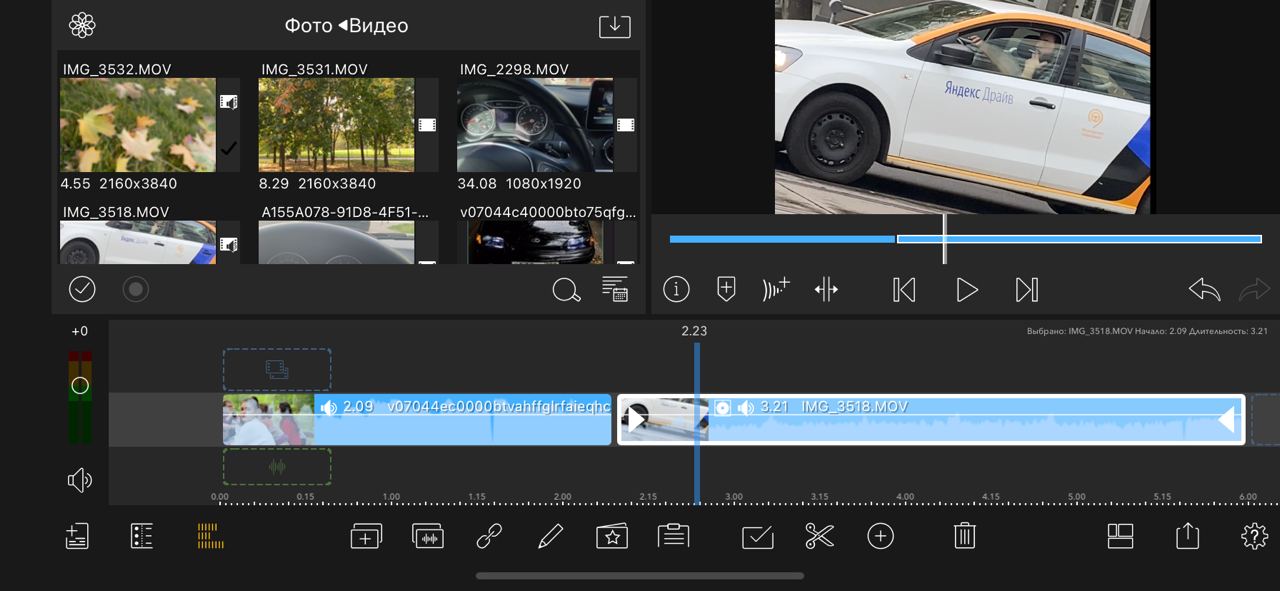Select the v07044ec0000 timeline clip
The width and height of the screenshot is (1280, 591).
pyautogui.click(x=417, y=419)
